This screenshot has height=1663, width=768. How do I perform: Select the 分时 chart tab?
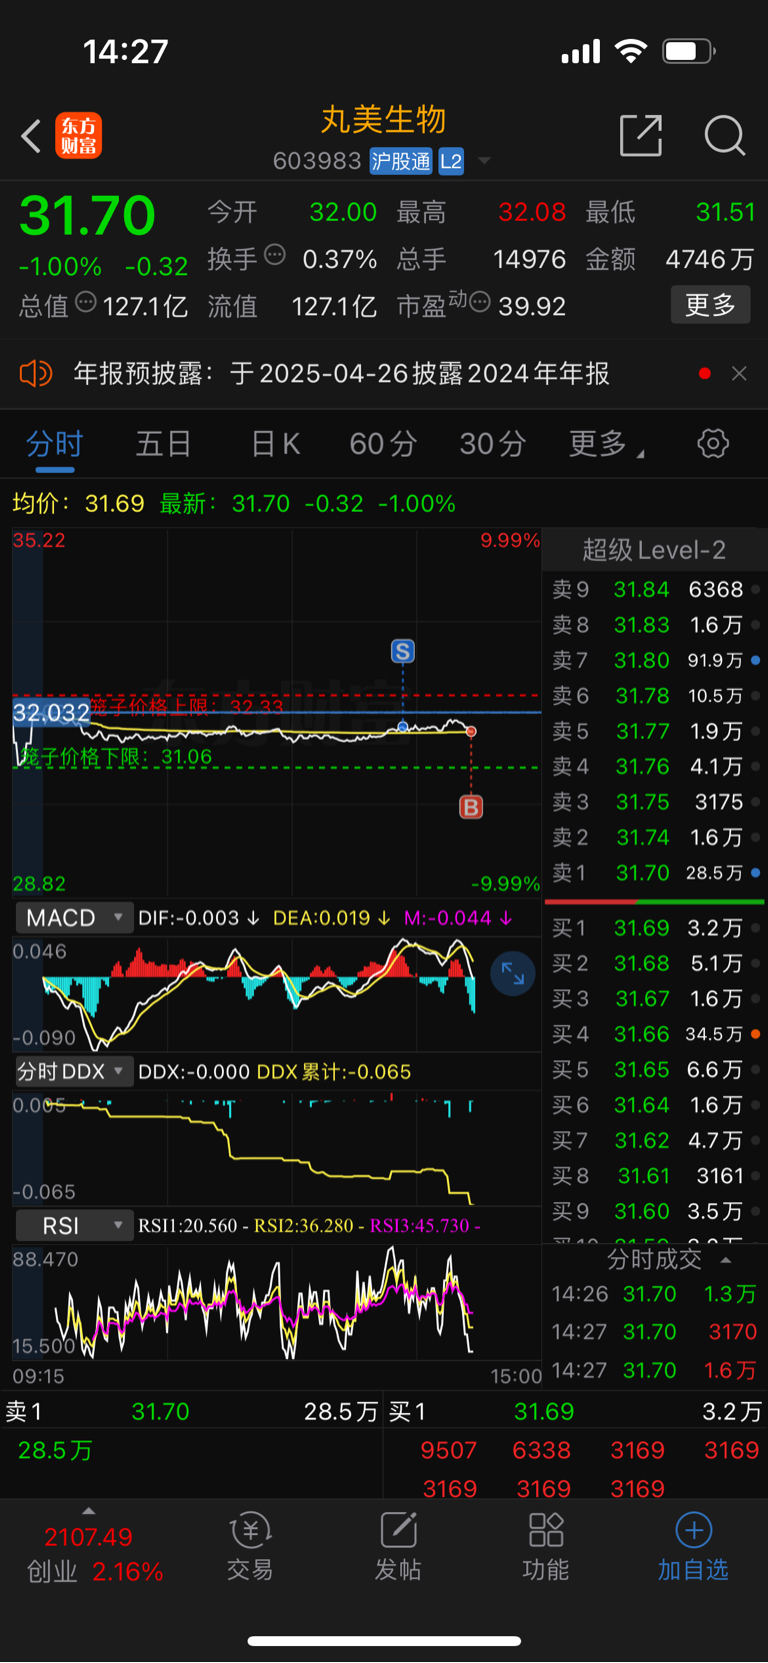point(54,444)
